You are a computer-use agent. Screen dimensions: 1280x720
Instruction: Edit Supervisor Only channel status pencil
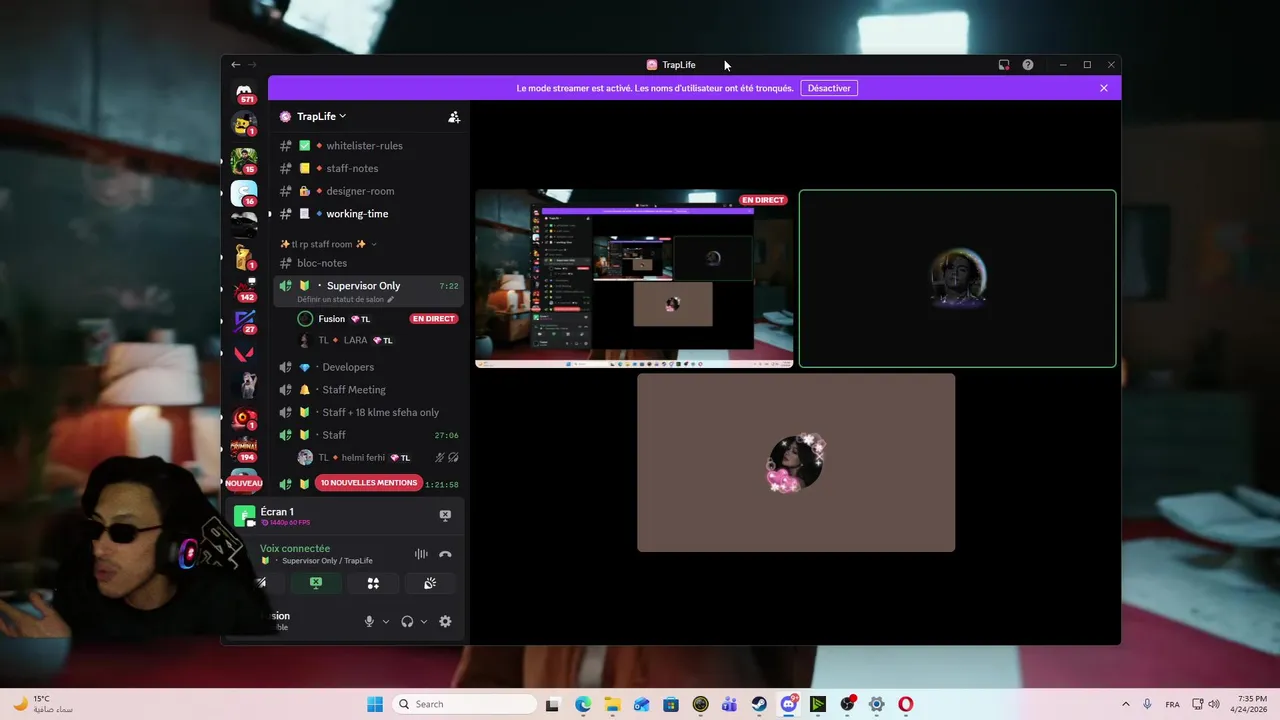tap(391, 300)
